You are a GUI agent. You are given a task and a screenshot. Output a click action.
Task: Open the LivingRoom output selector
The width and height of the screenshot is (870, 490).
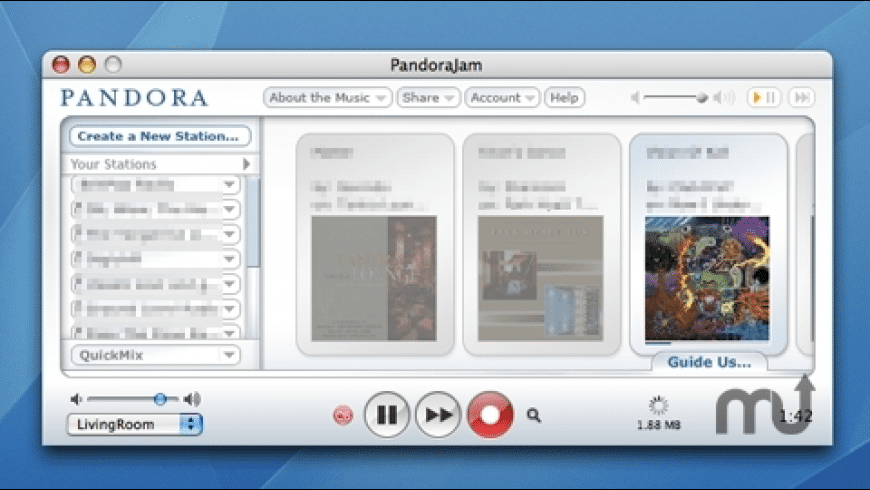pyautogui.click(x=135, y=425)
